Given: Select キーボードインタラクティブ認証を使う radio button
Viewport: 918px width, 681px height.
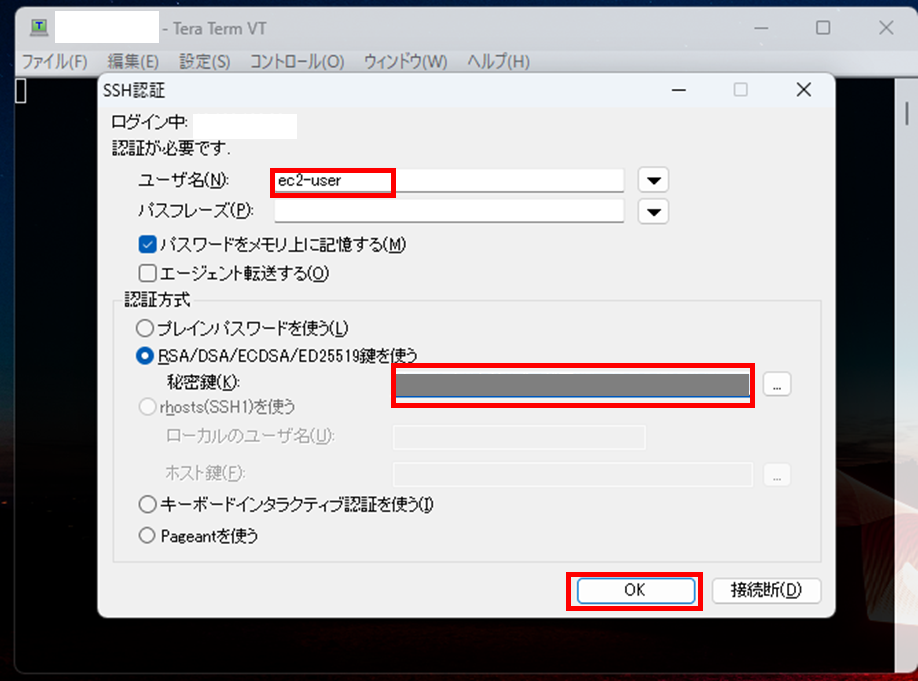Looking at the screenshot, I should pos(147,504).
